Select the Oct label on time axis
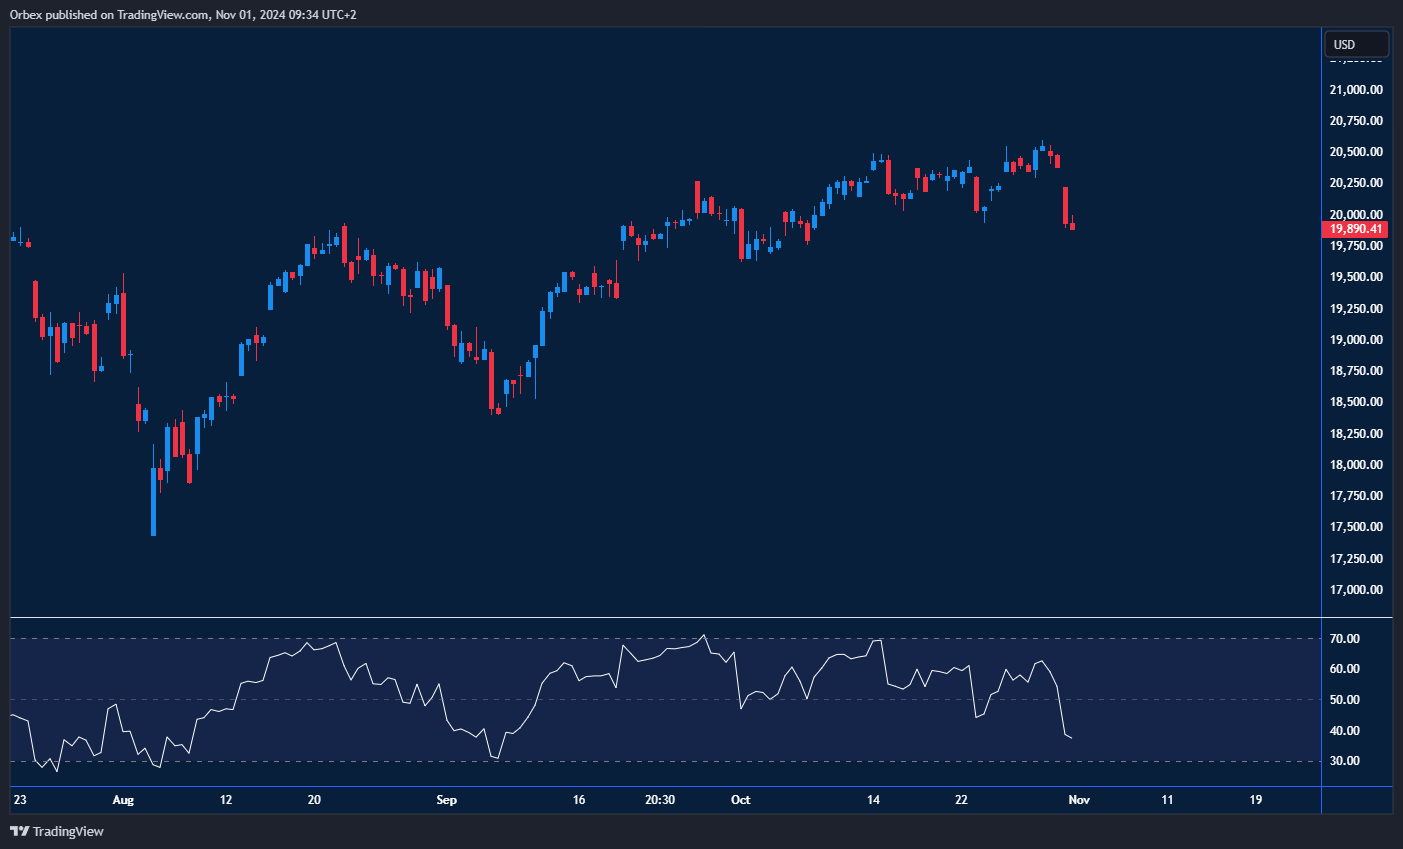The height and width of the screenshot is (849, 1403). (x=740, y=800)
